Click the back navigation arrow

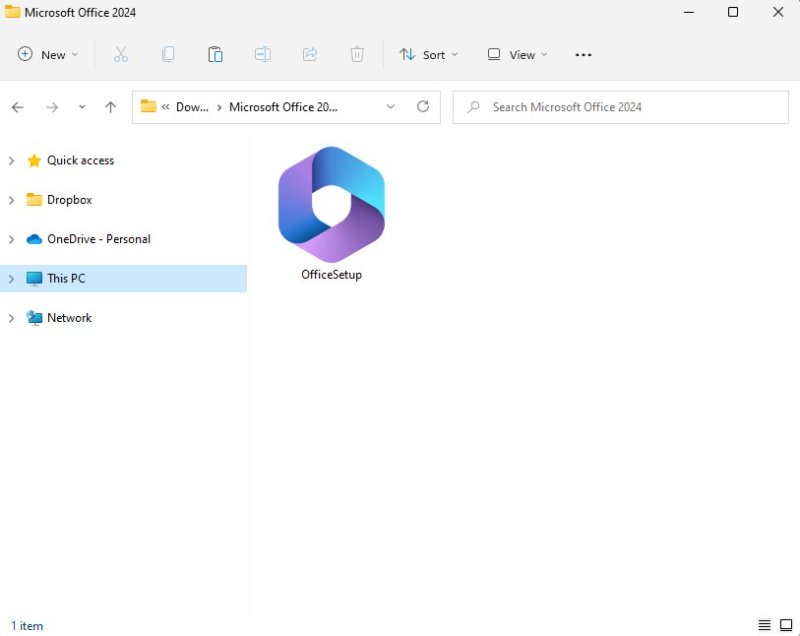point(17,106)
